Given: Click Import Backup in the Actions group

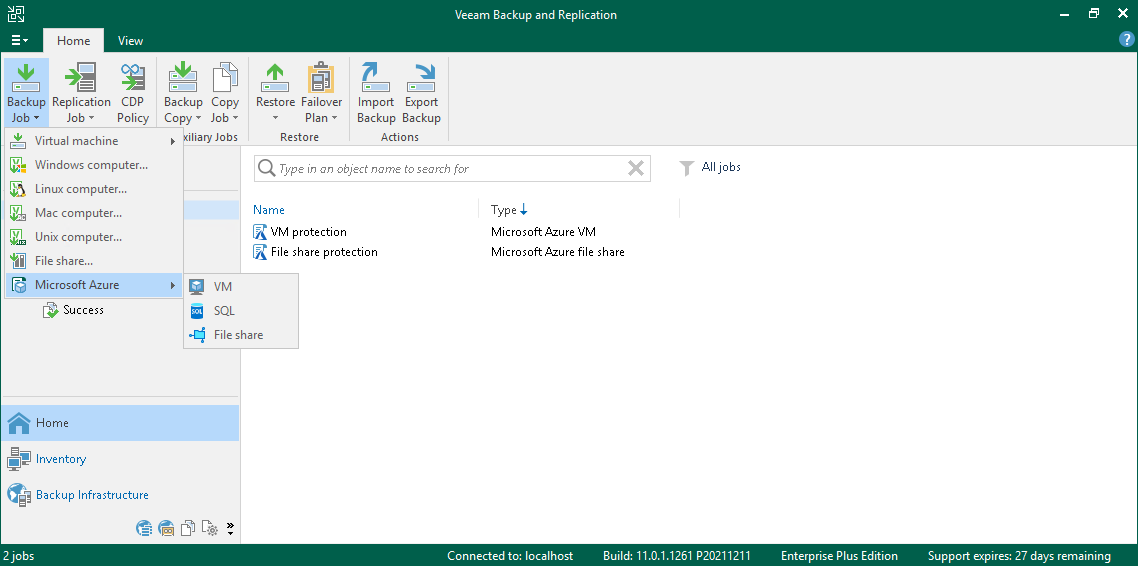Looking at the screenshot, I should tap(376, 94).
